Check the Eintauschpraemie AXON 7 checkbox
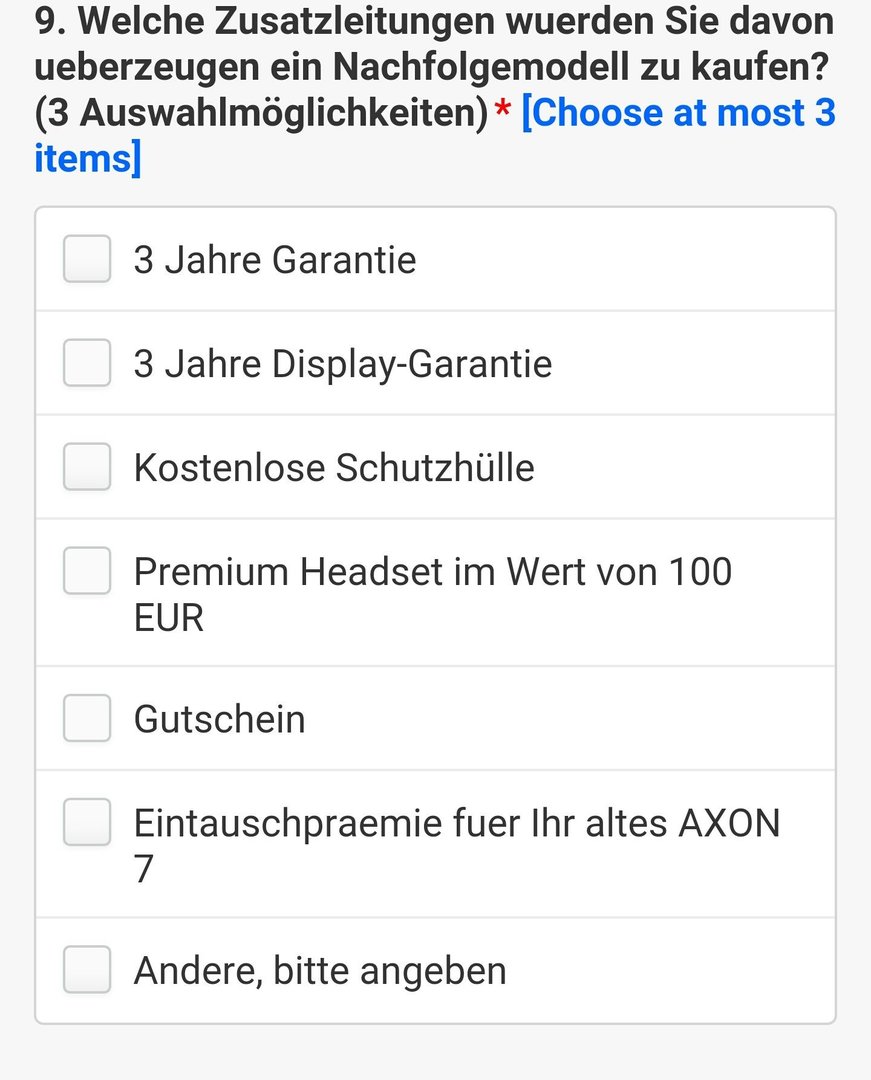 point(87,822)
